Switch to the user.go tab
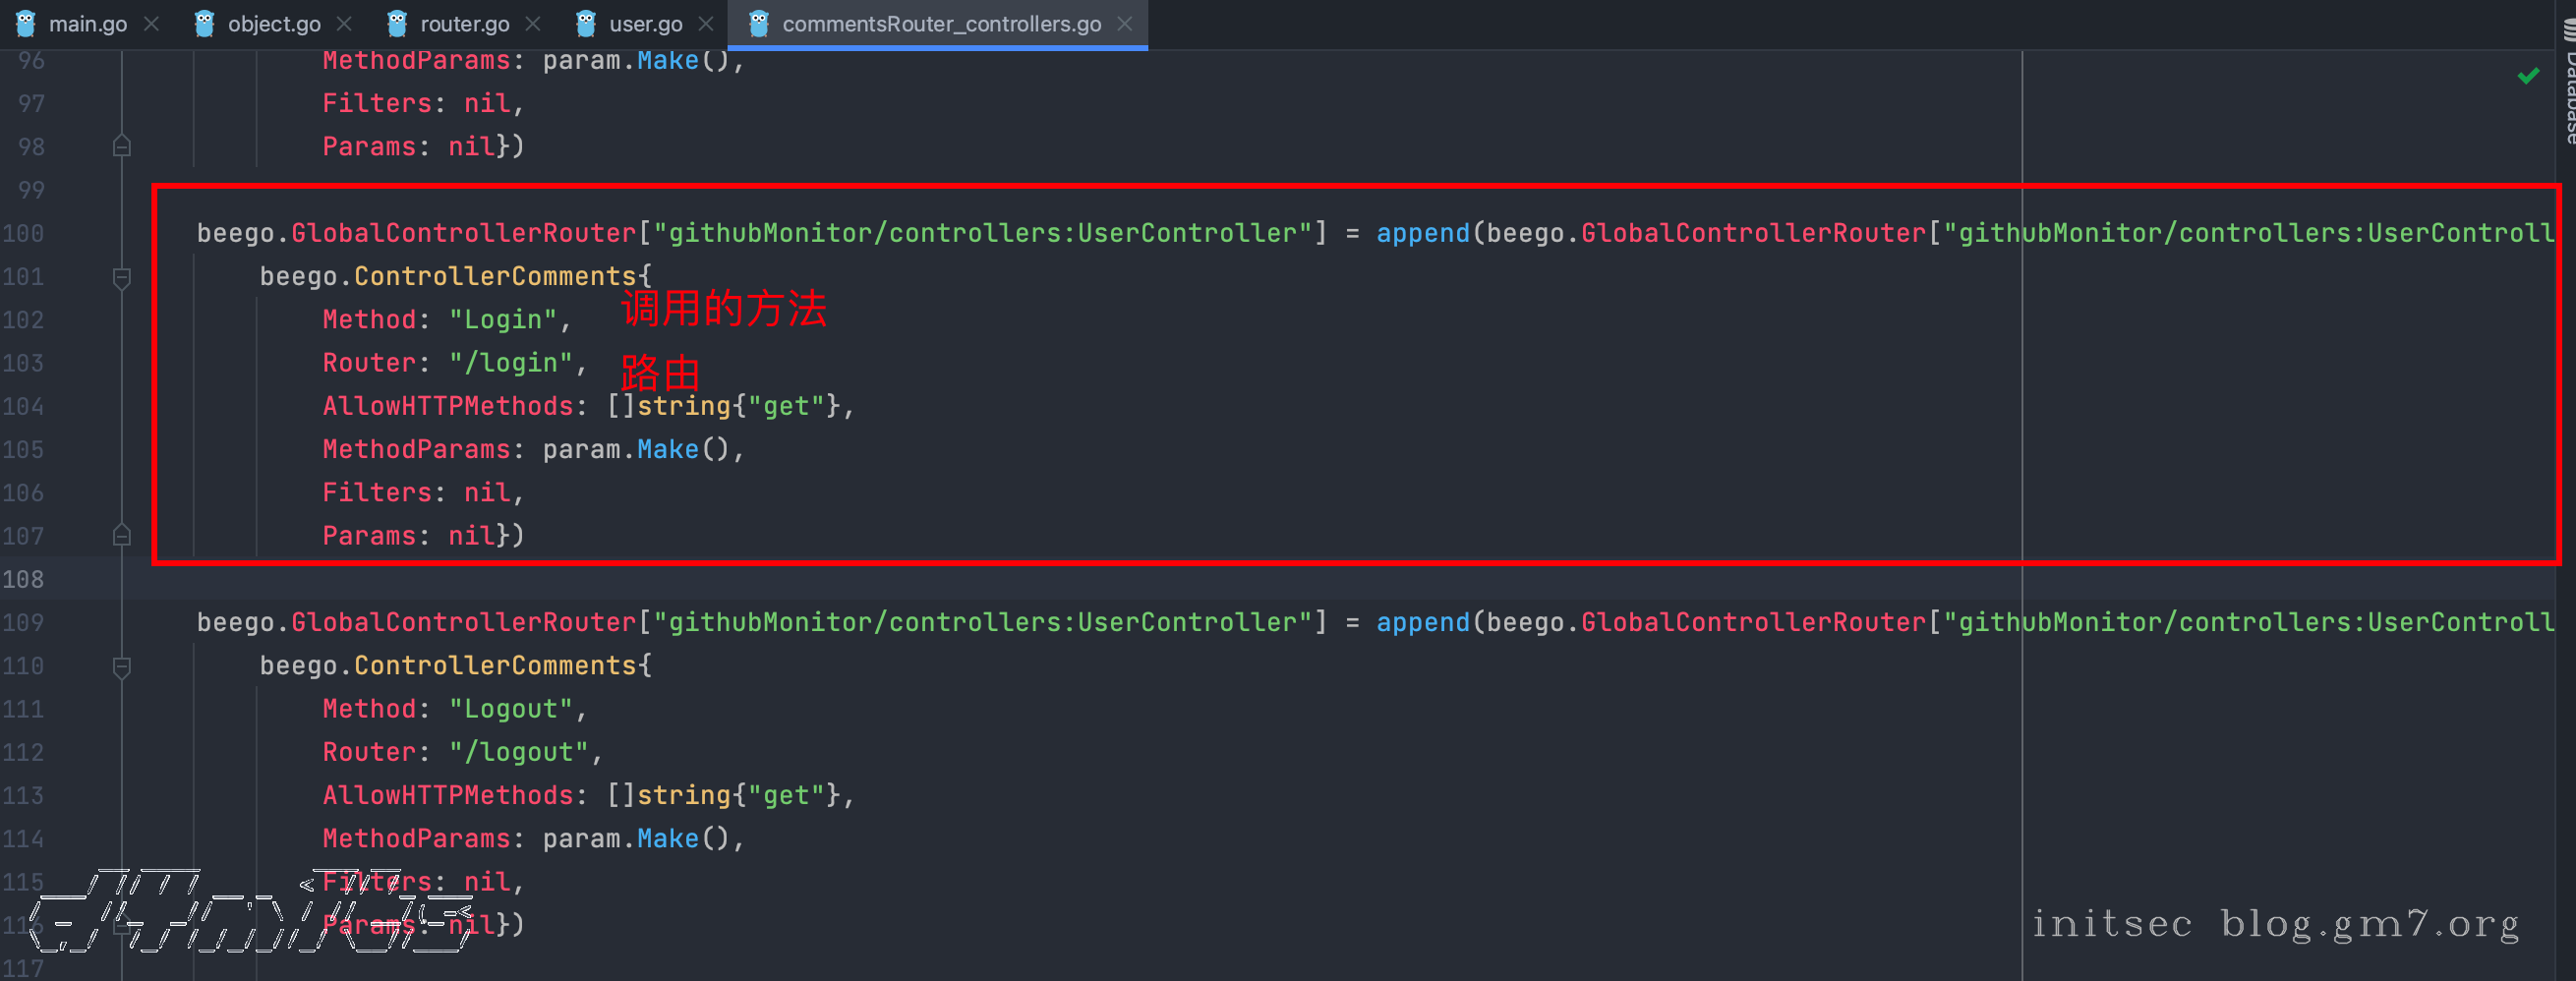This screenshot has height=981, width=2576. click(645, 23)
